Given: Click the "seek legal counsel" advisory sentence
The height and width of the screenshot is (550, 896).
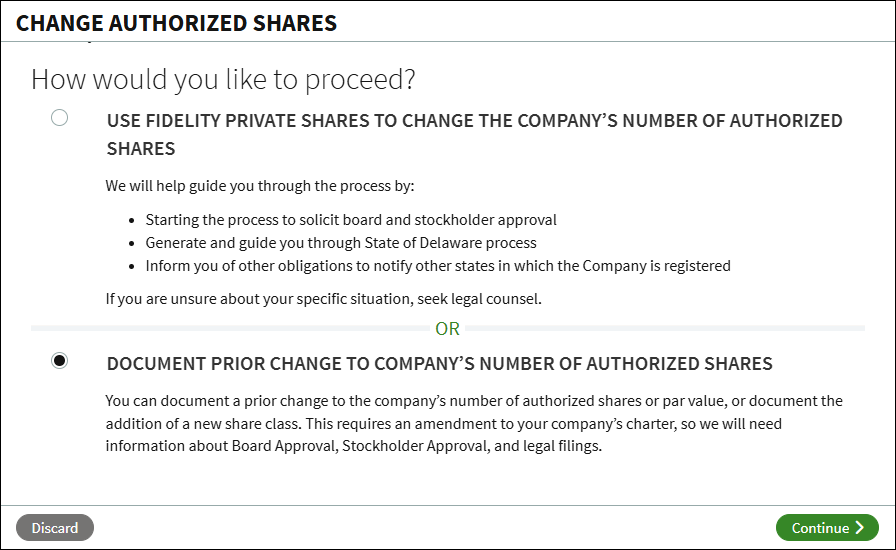Looking at the screenshot, I should pos(323,298).
